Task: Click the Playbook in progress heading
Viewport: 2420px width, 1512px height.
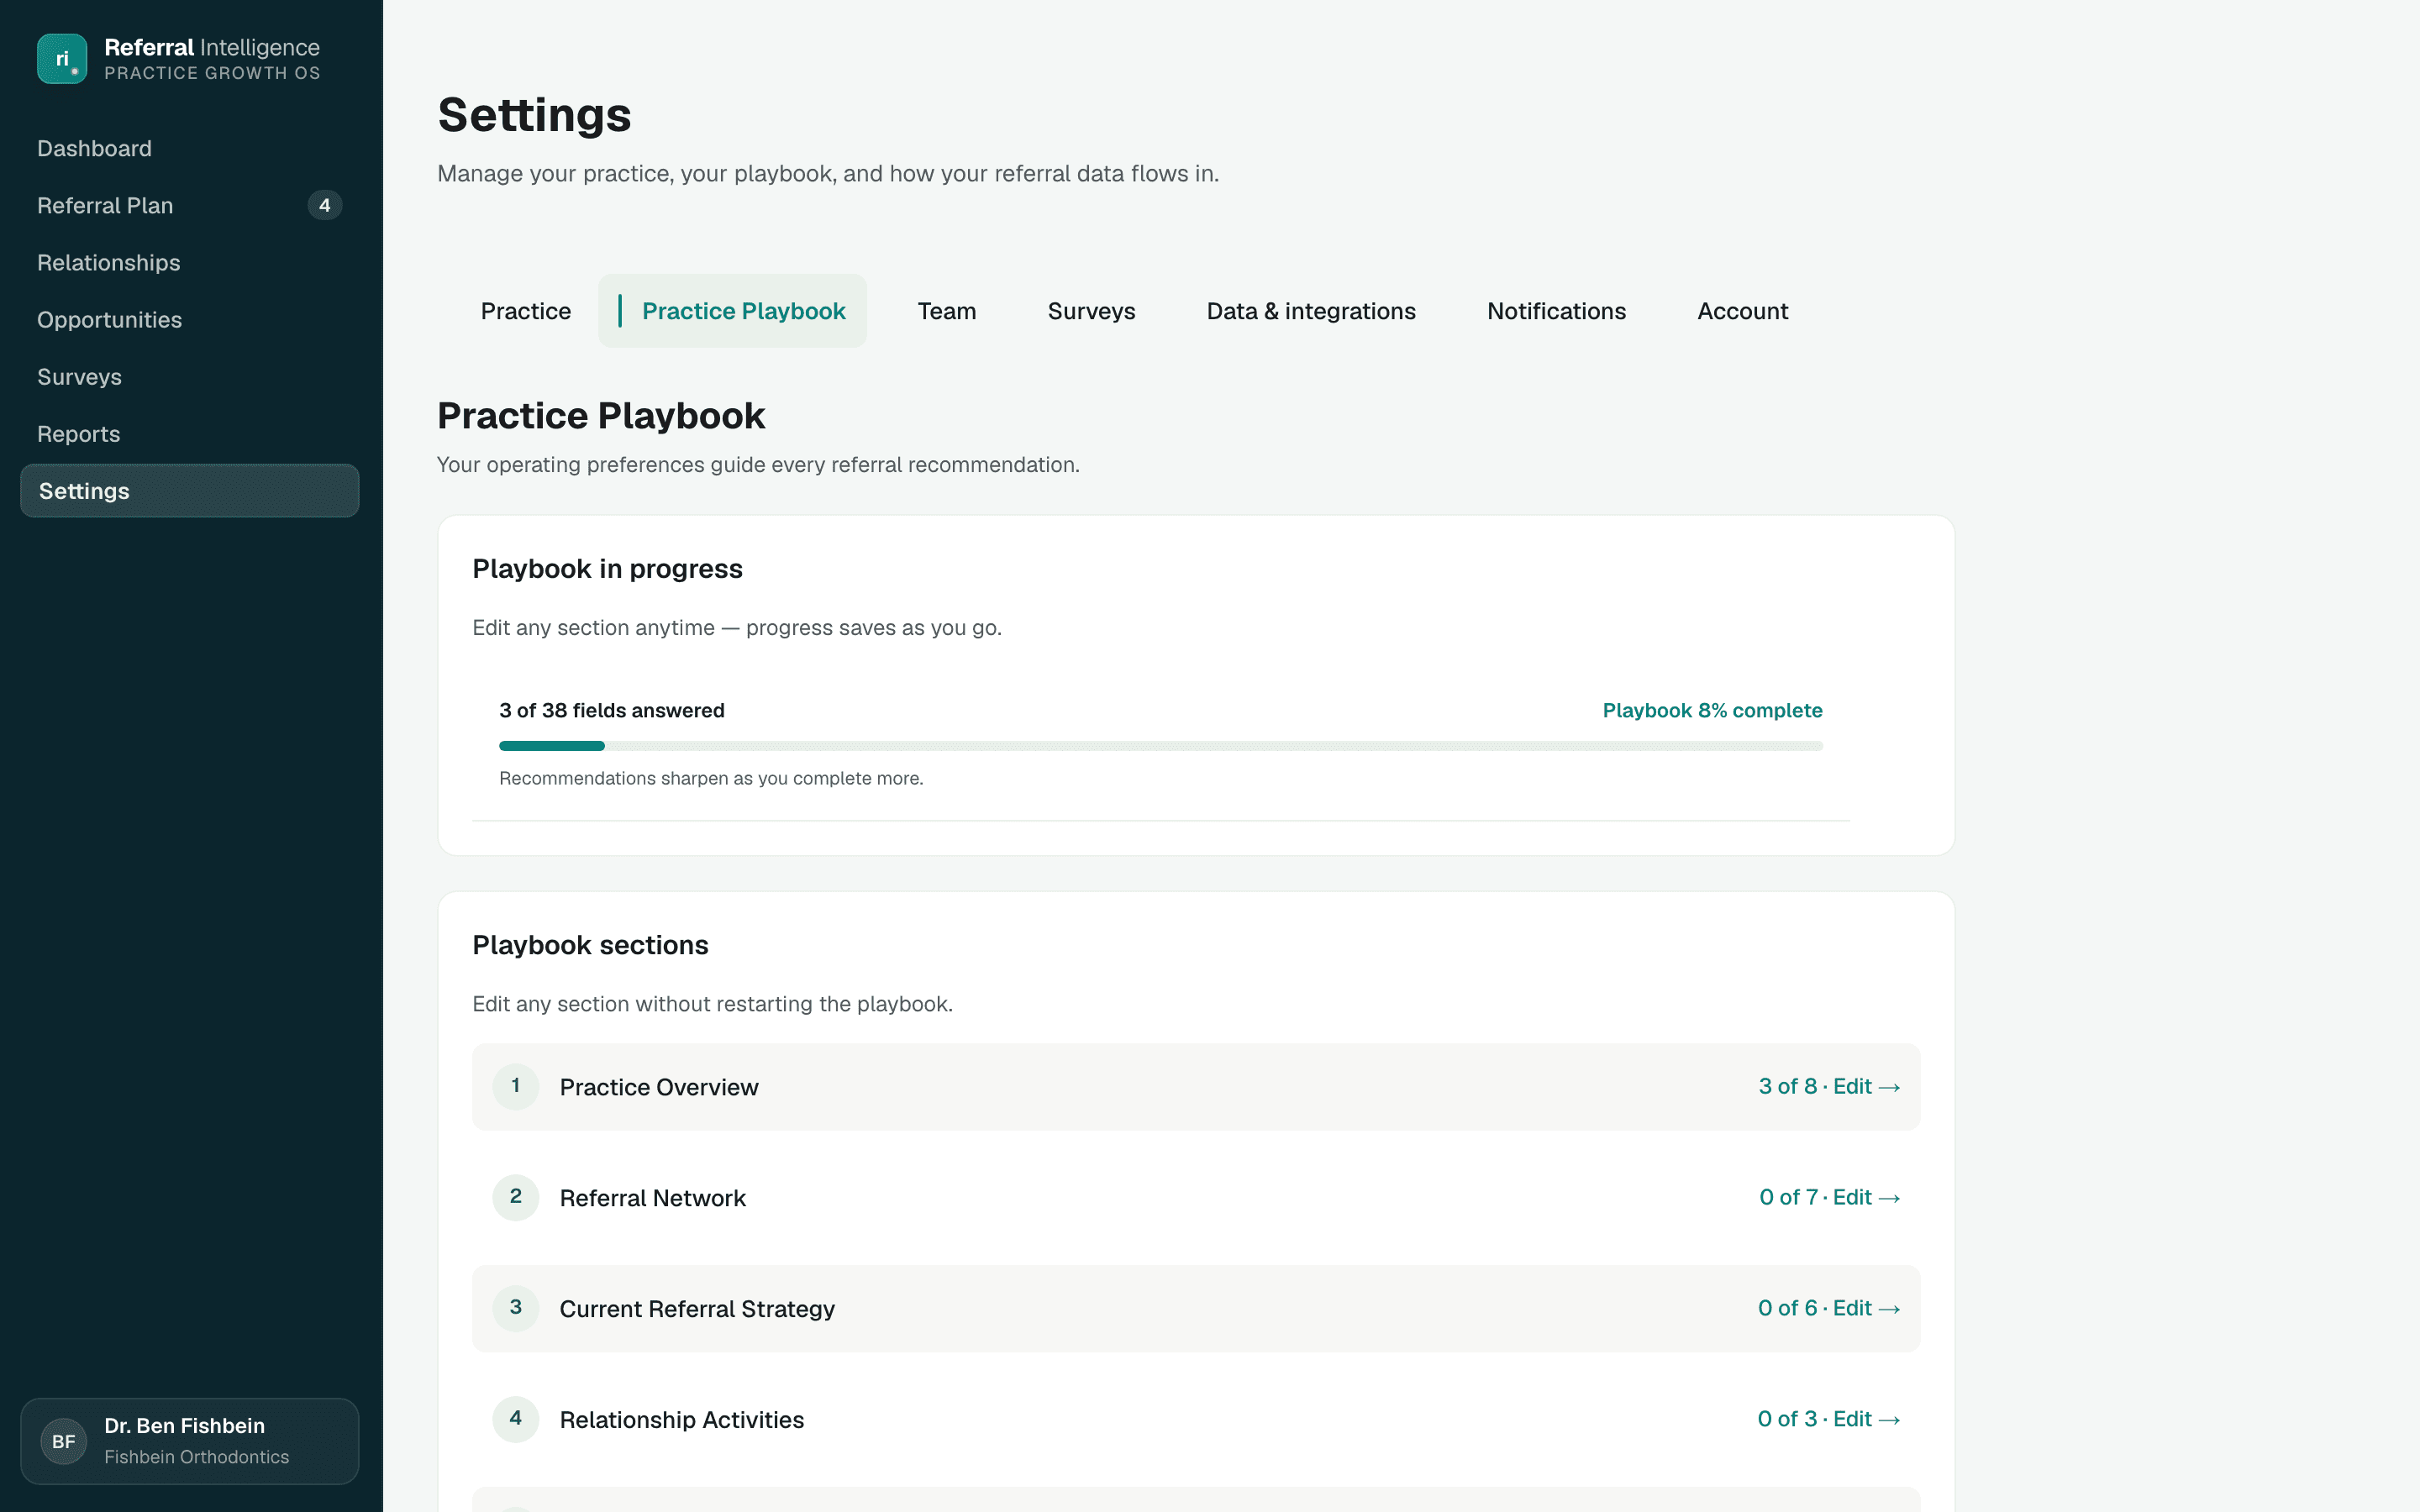Action: pyautogui.click(x=607, y=569)
